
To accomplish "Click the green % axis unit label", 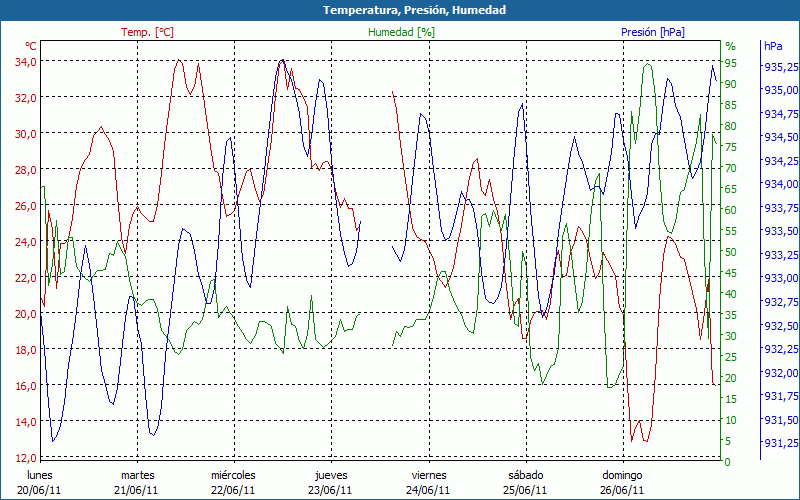I will (730, 46).
